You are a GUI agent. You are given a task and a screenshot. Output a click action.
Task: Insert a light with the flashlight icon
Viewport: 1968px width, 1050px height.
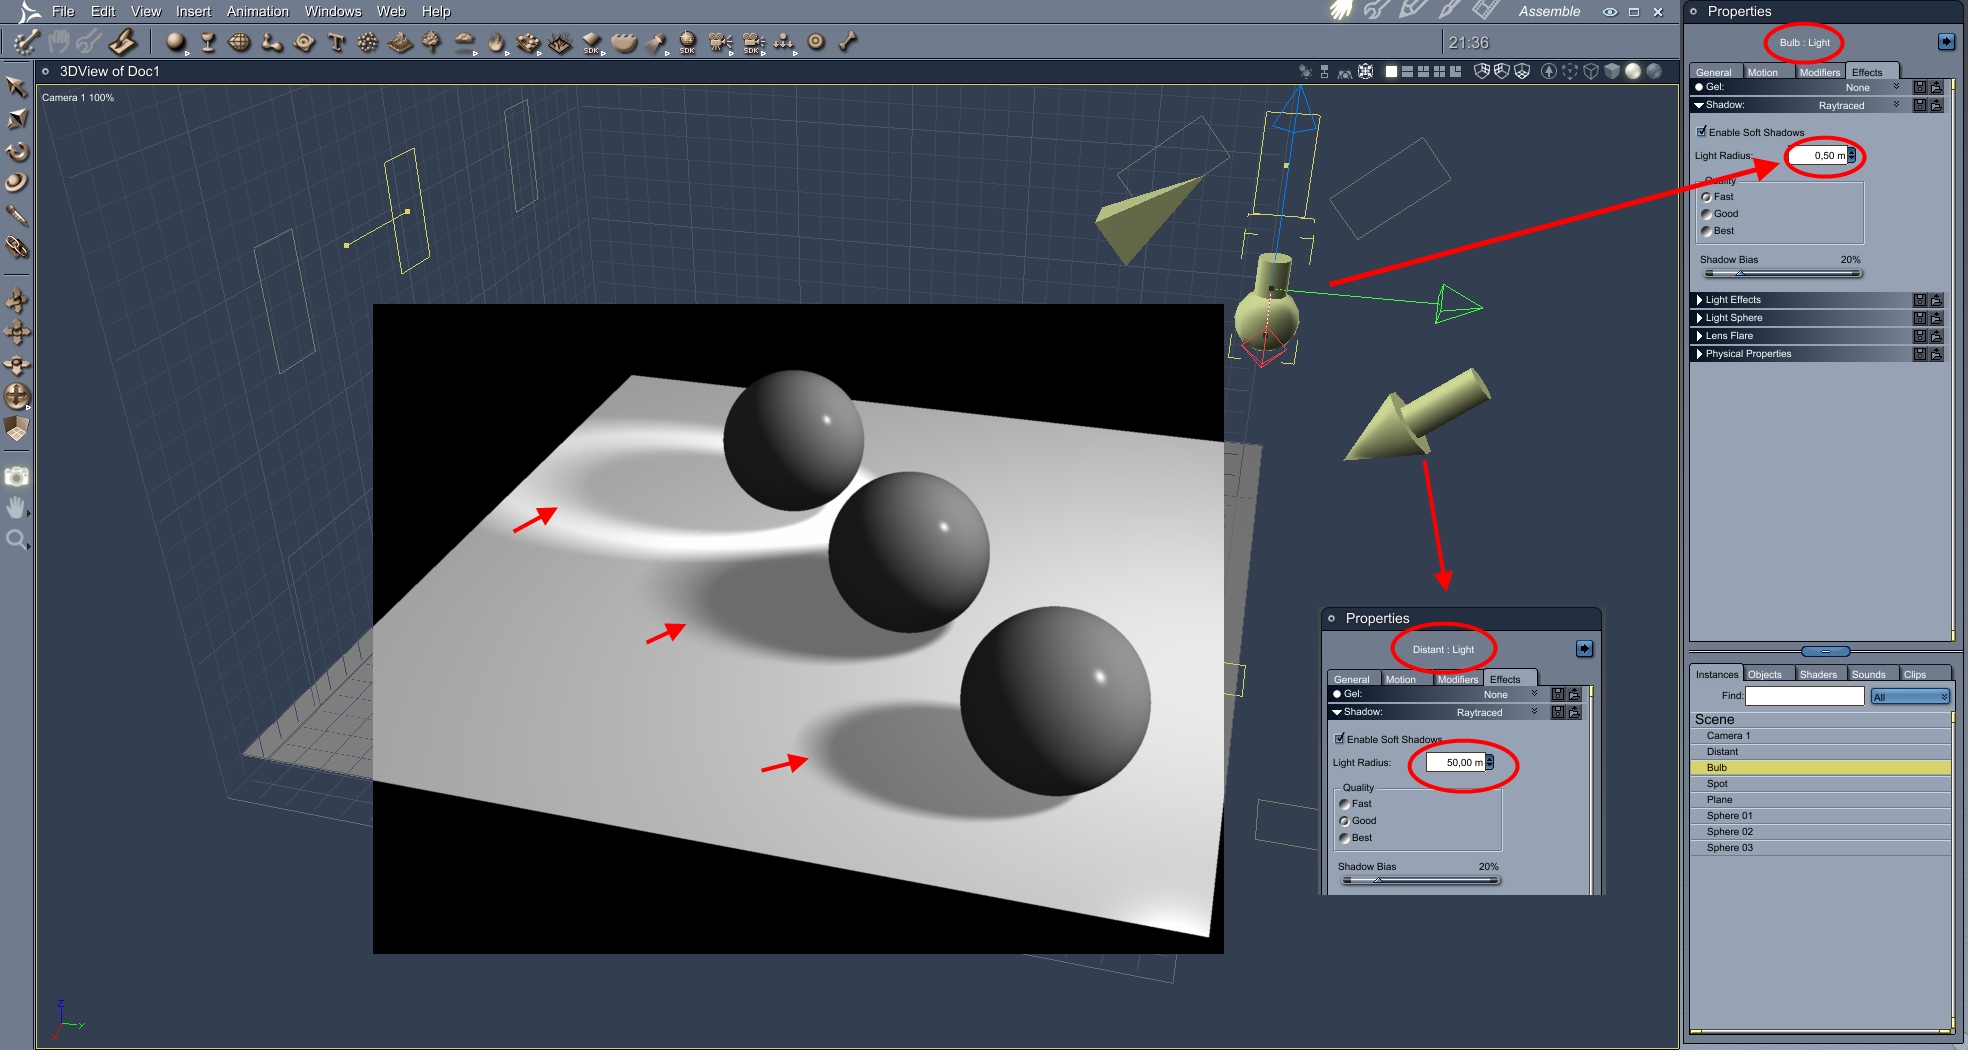(x=656, y=42)
